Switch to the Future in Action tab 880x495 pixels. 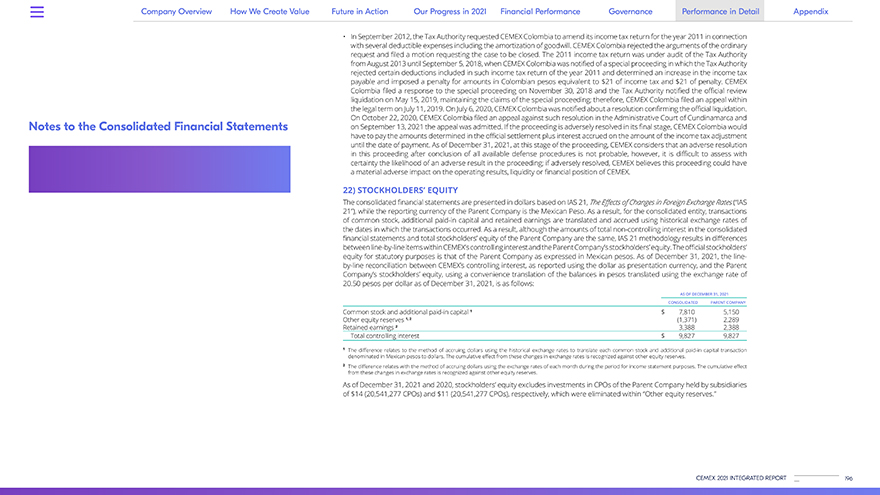tap(360, 12)
